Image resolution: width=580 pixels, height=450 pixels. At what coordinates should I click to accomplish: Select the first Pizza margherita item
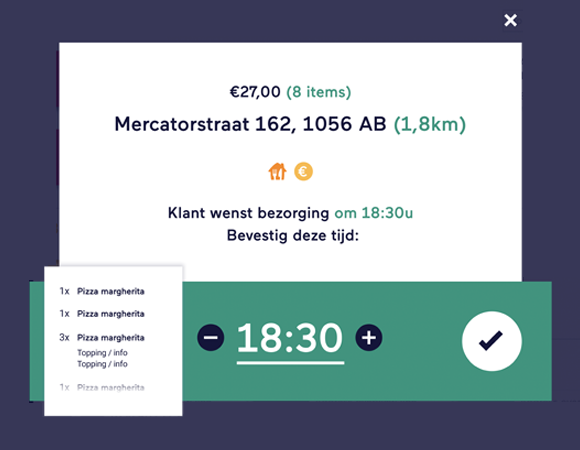point(102,291)
